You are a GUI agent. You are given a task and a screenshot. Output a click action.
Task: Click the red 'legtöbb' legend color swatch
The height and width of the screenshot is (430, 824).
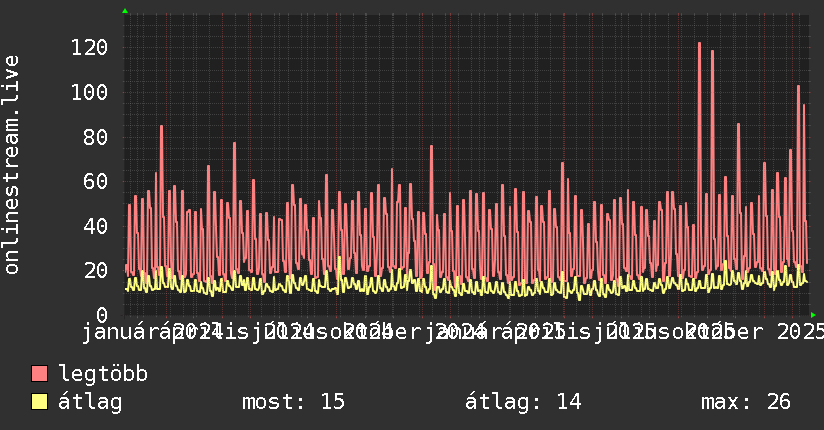pos(39,374)
